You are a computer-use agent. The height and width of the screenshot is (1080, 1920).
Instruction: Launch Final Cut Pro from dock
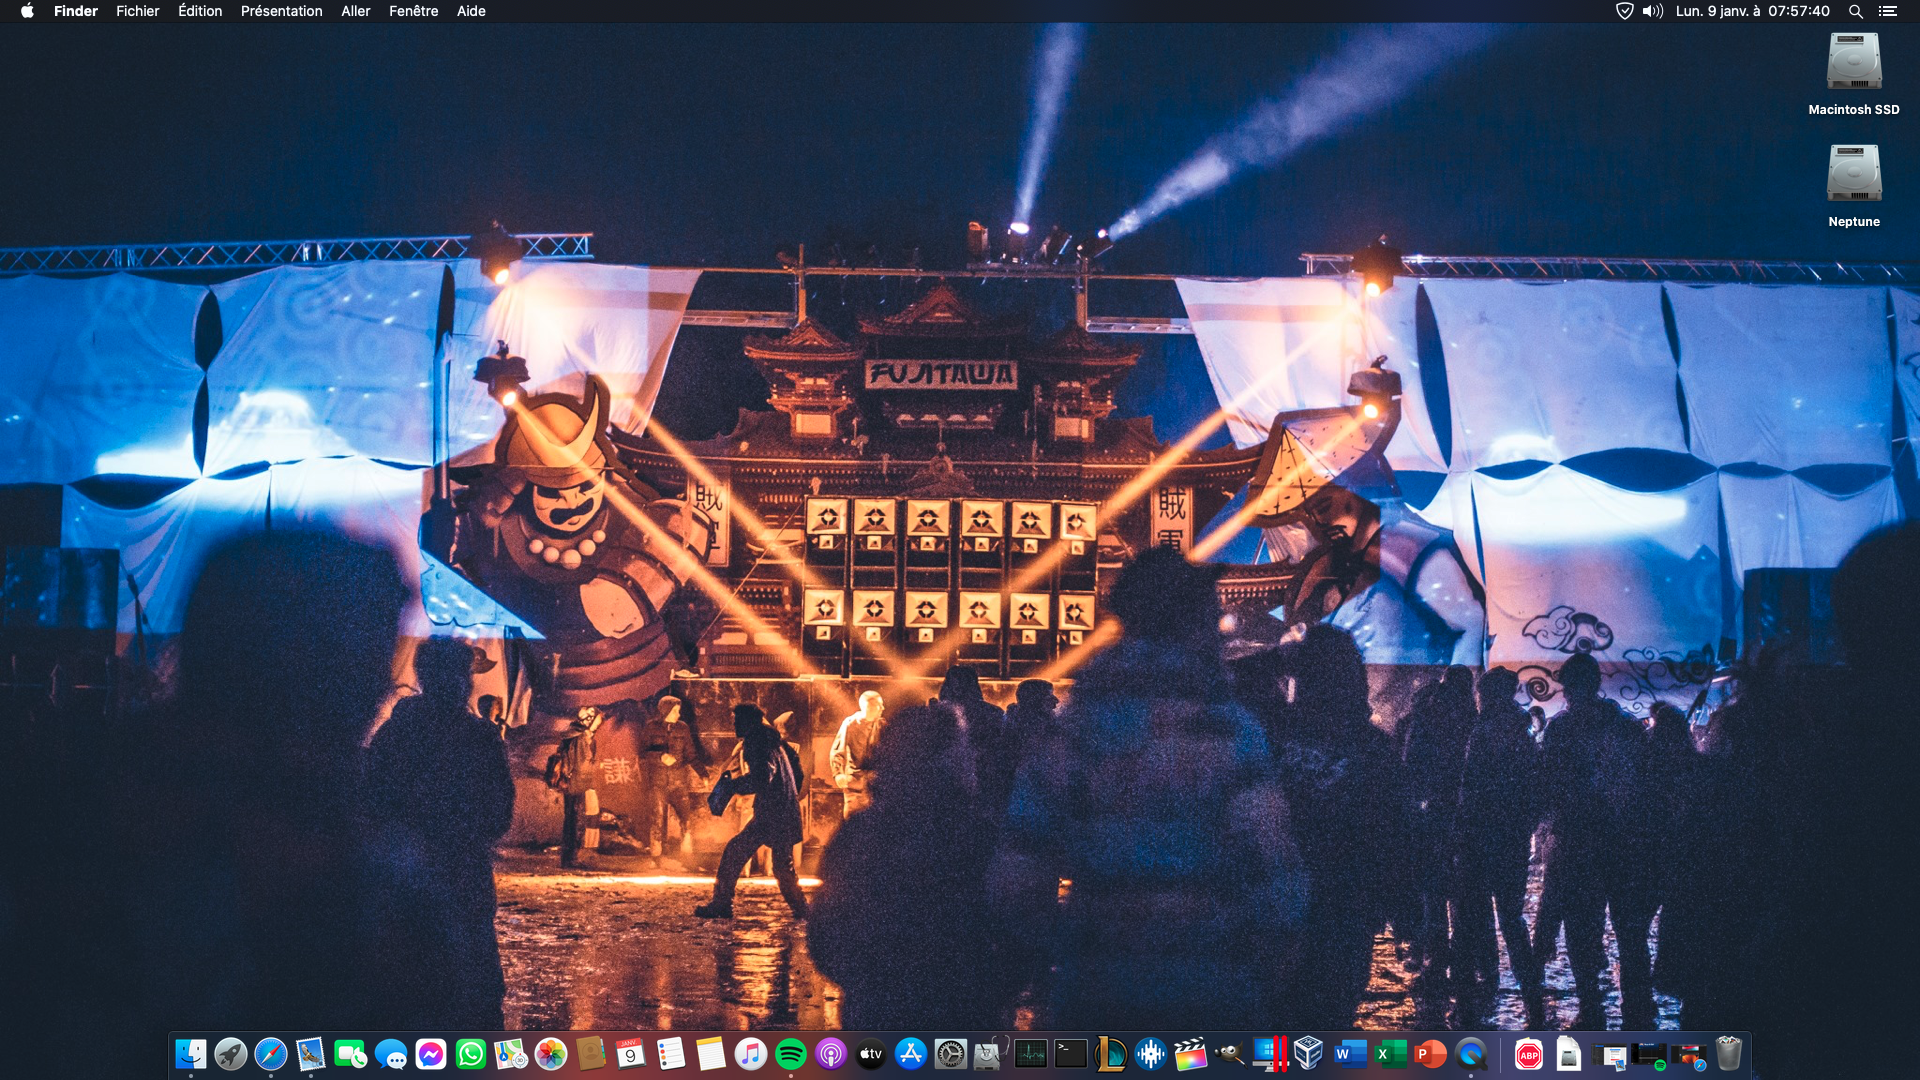(x=1190, y=1054)
